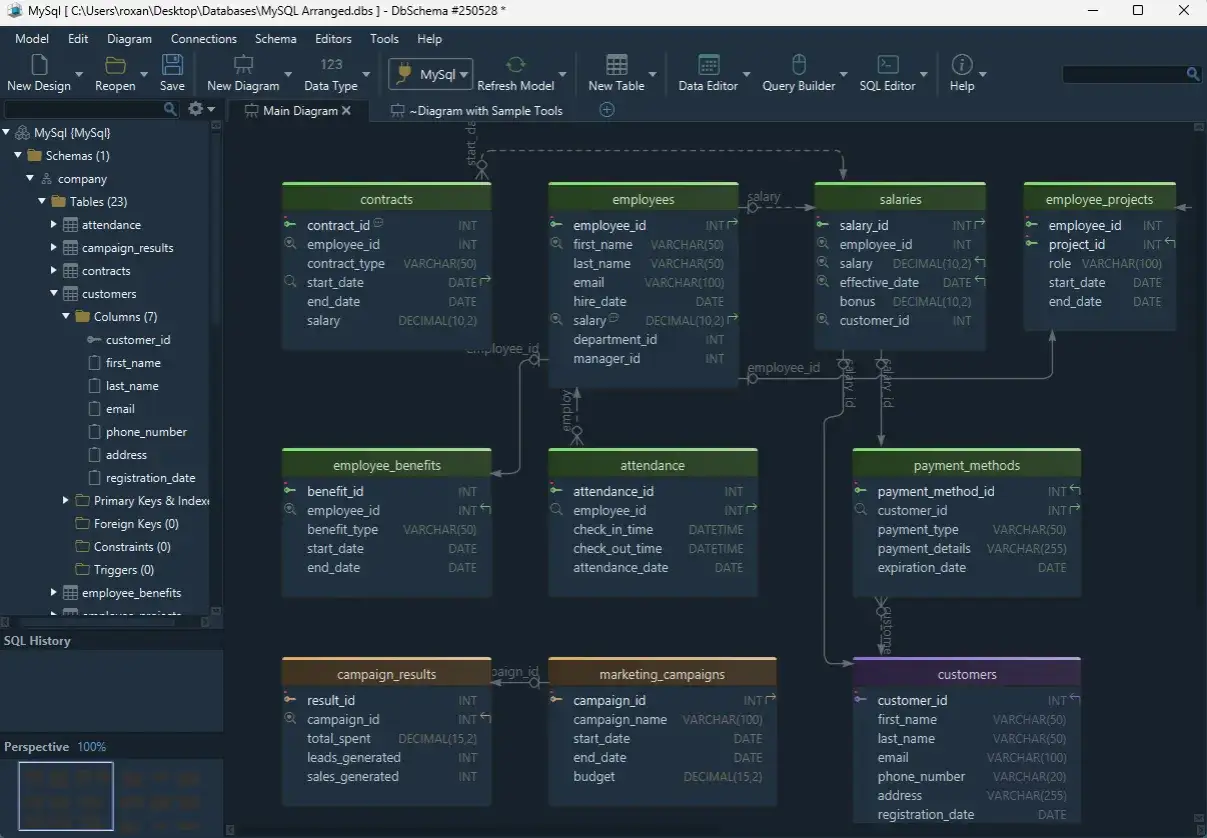The width and height of the screenshot is (1207, 838).
Task: Collapse the Tables (23) tree node
Action: point(42,202)
